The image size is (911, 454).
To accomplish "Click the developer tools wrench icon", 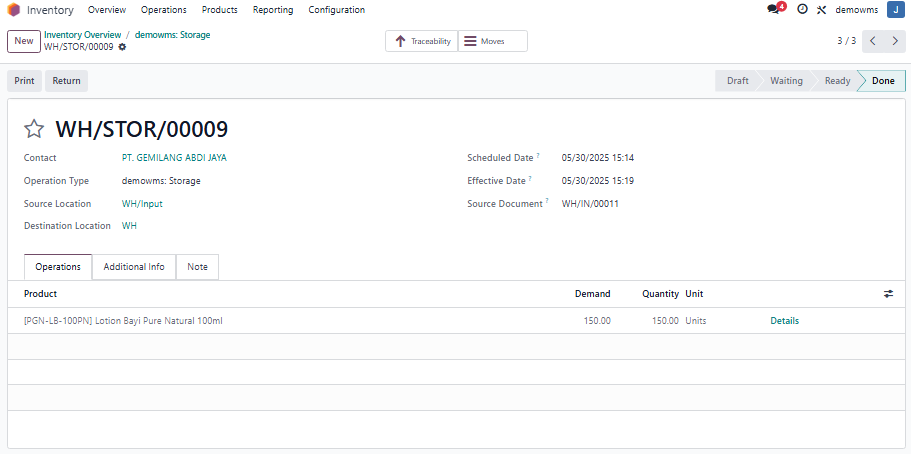I will tap(821, 10).
